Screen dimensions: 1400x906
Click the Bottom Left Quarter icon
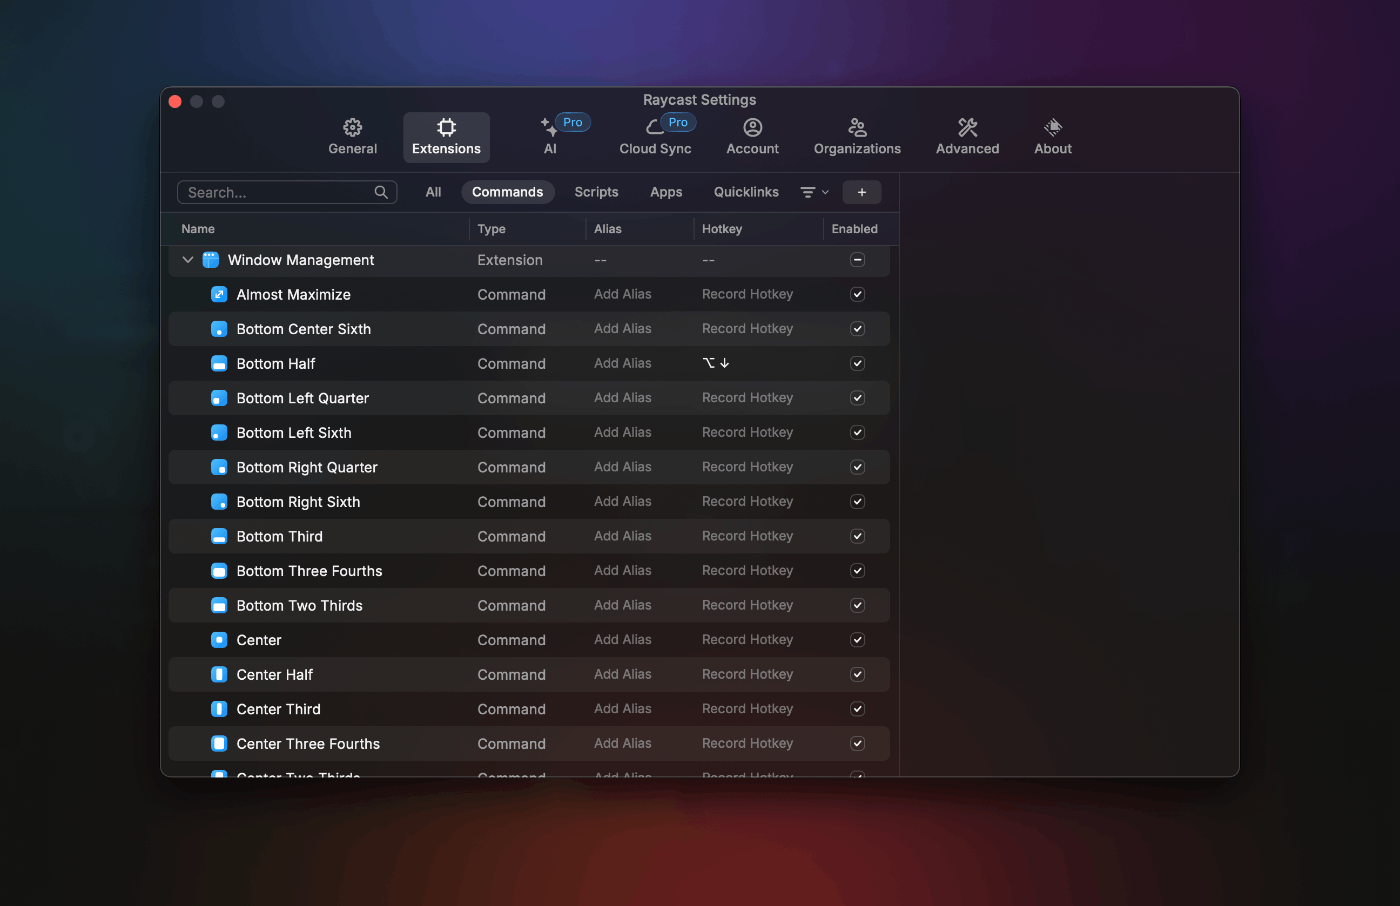tap(219, 398)
